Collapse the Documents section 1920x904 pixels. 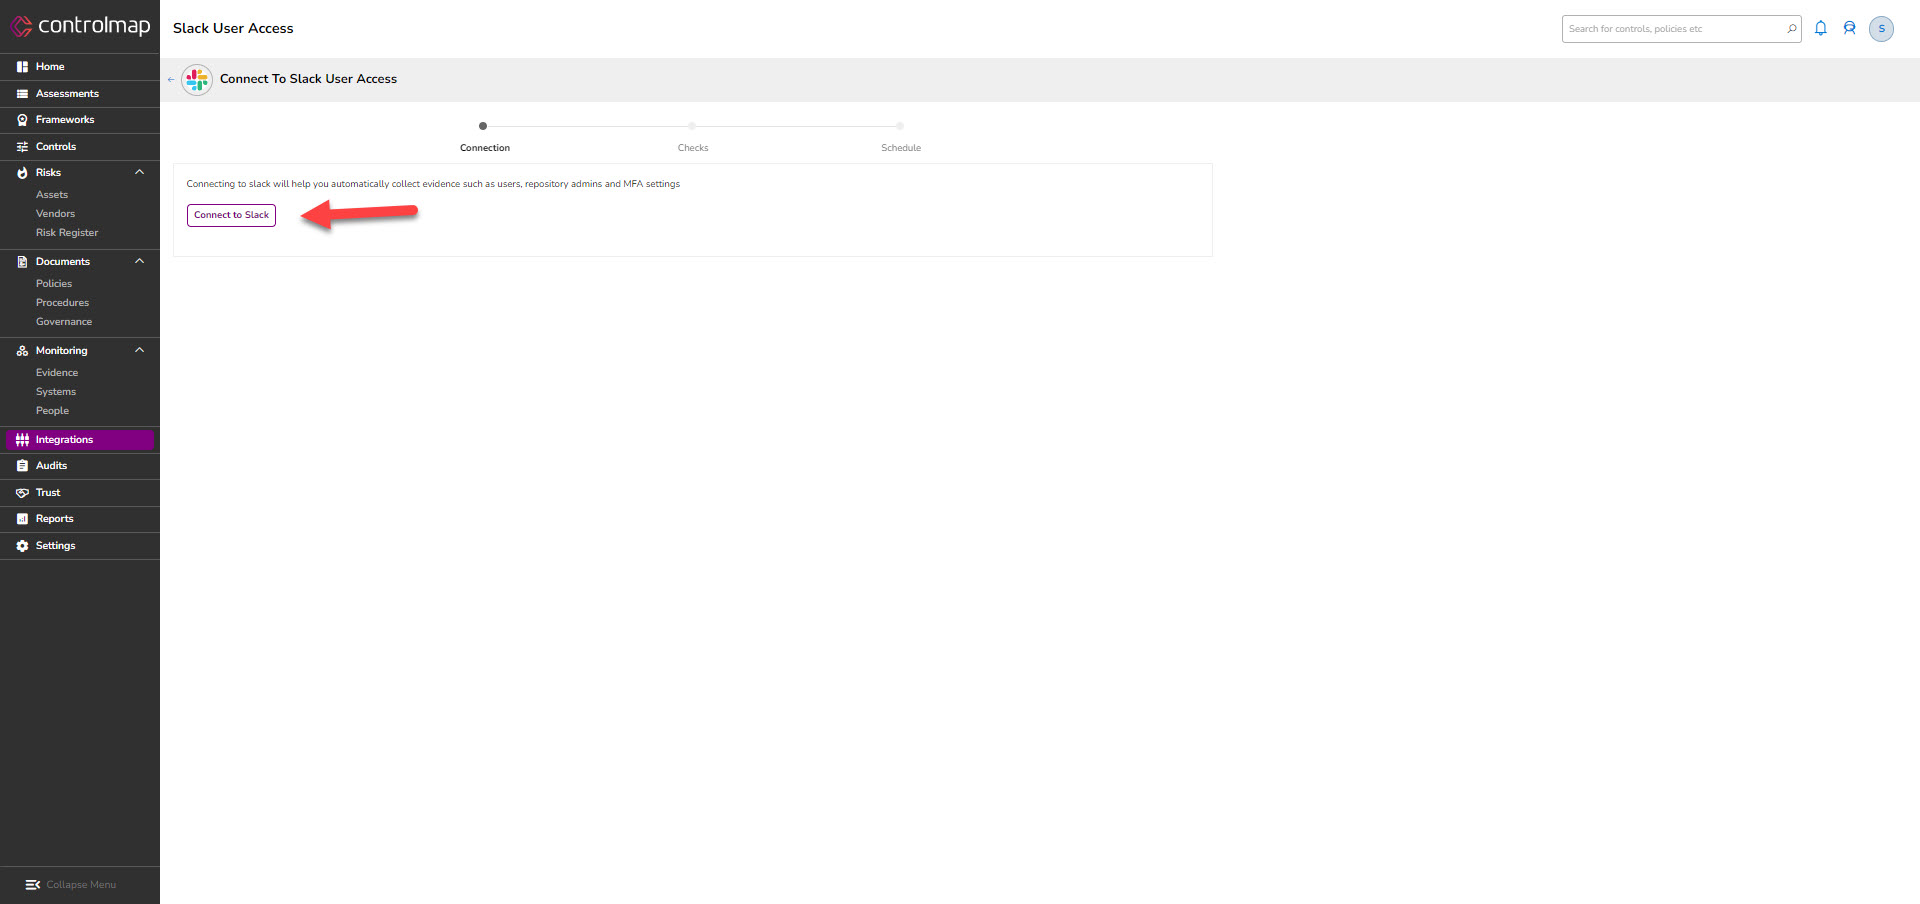coord(140,261)
